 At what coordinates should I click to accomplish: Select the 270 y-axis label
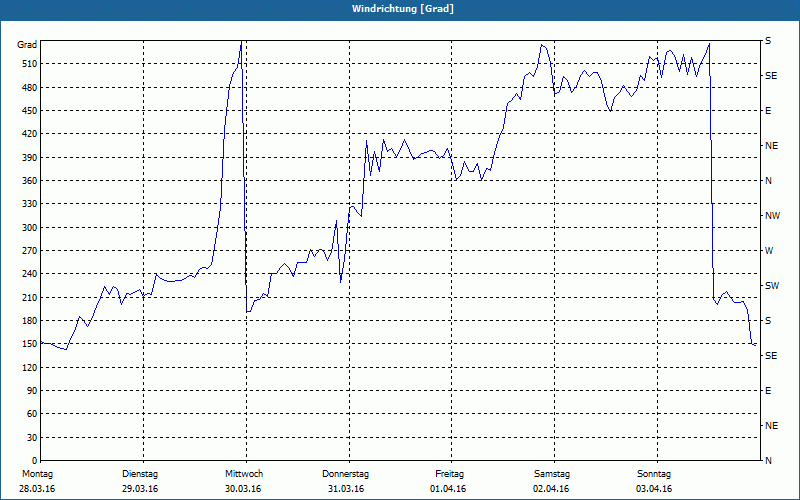point(30,251)
